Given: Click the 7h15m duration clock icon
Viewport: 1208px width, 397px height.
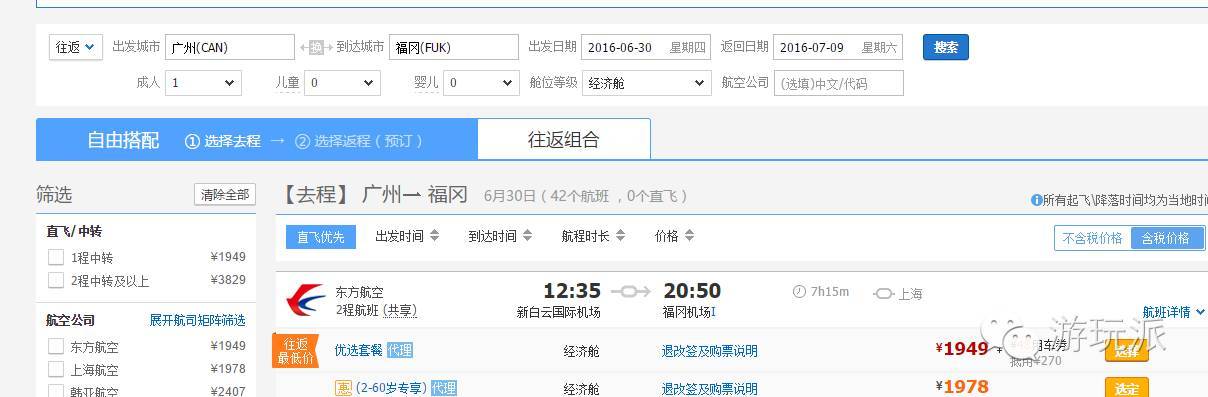Looking at the screenshot, I should pos(799,292).
